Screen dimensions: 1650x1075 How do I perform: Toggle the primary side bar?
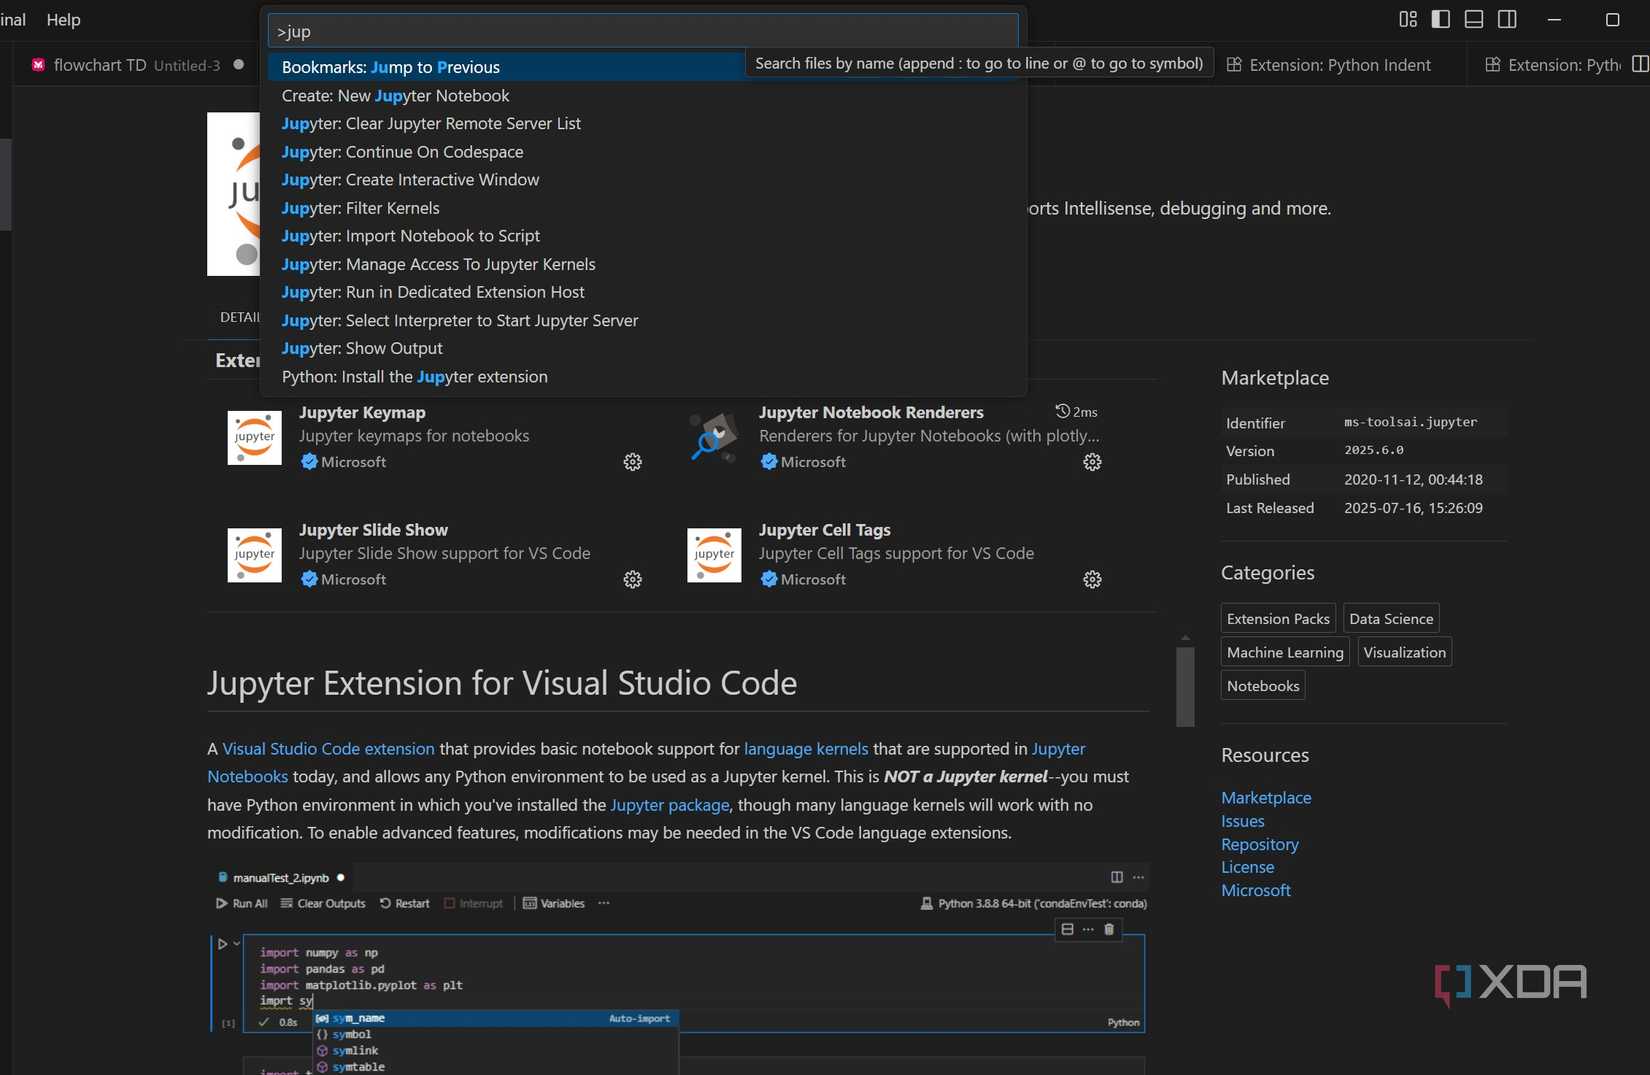(x=1441, y=19)
